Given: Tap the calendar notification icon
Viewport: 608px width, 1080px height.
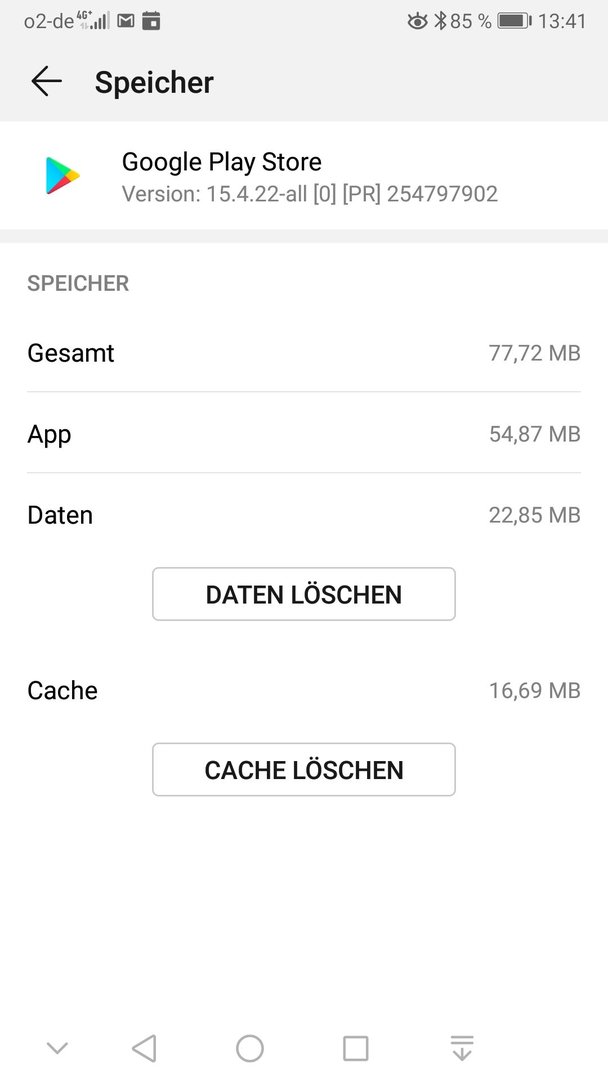Looking at the screenshot, I should (x=151, y=21).
